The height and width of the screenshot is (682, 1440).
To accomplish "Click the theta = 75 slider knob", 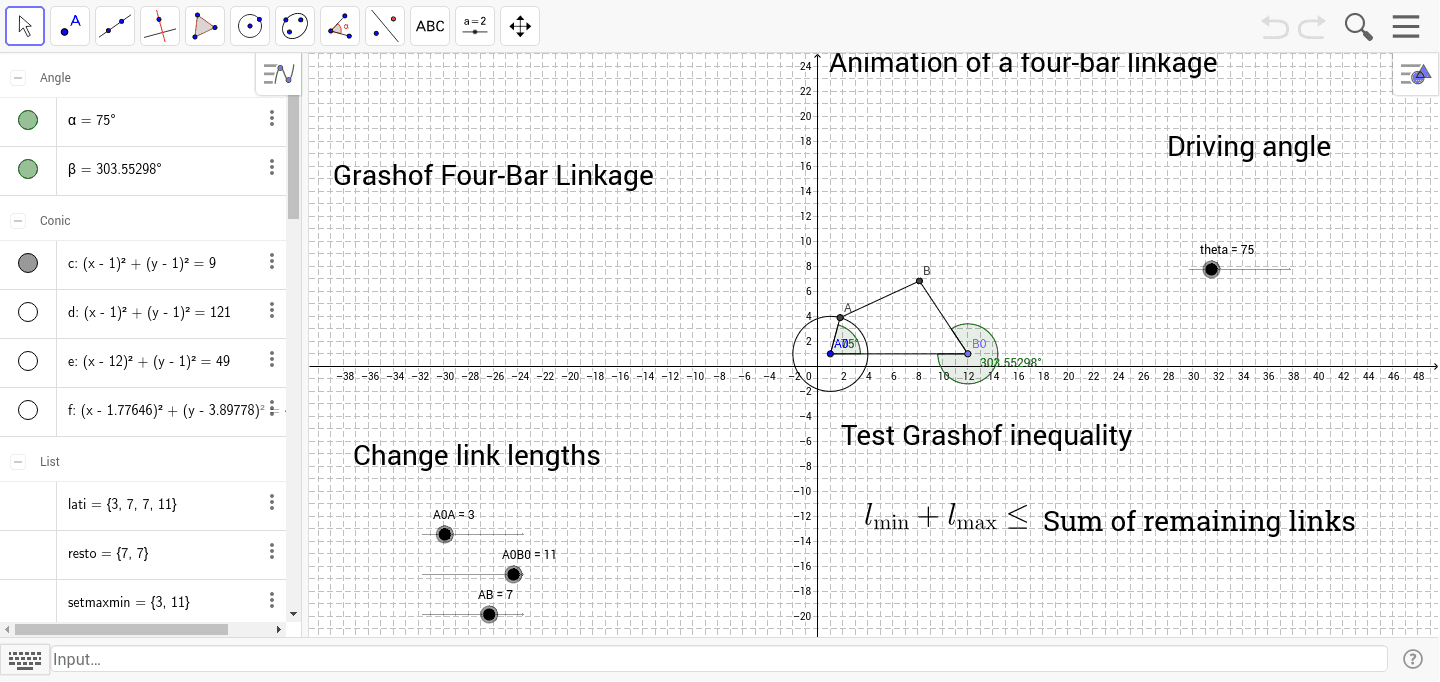I will point(1211,269).
